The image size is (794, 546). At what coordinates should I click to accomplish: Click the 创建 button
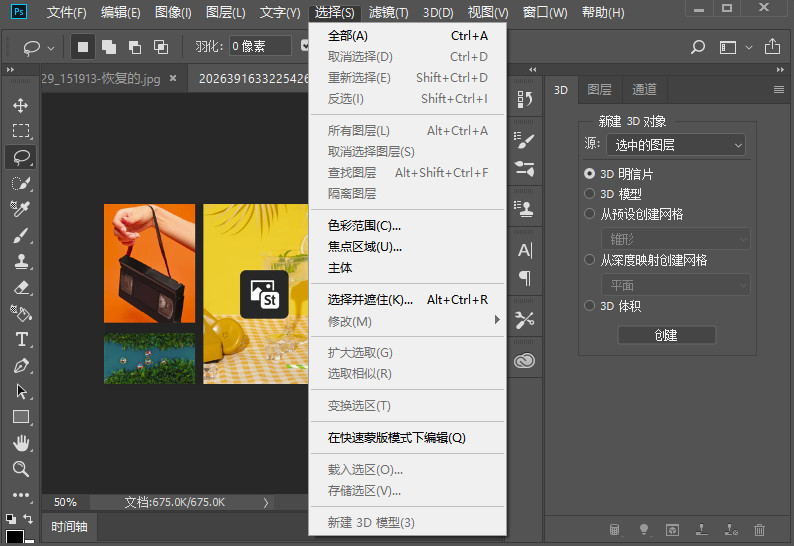(x=666, y=335)
